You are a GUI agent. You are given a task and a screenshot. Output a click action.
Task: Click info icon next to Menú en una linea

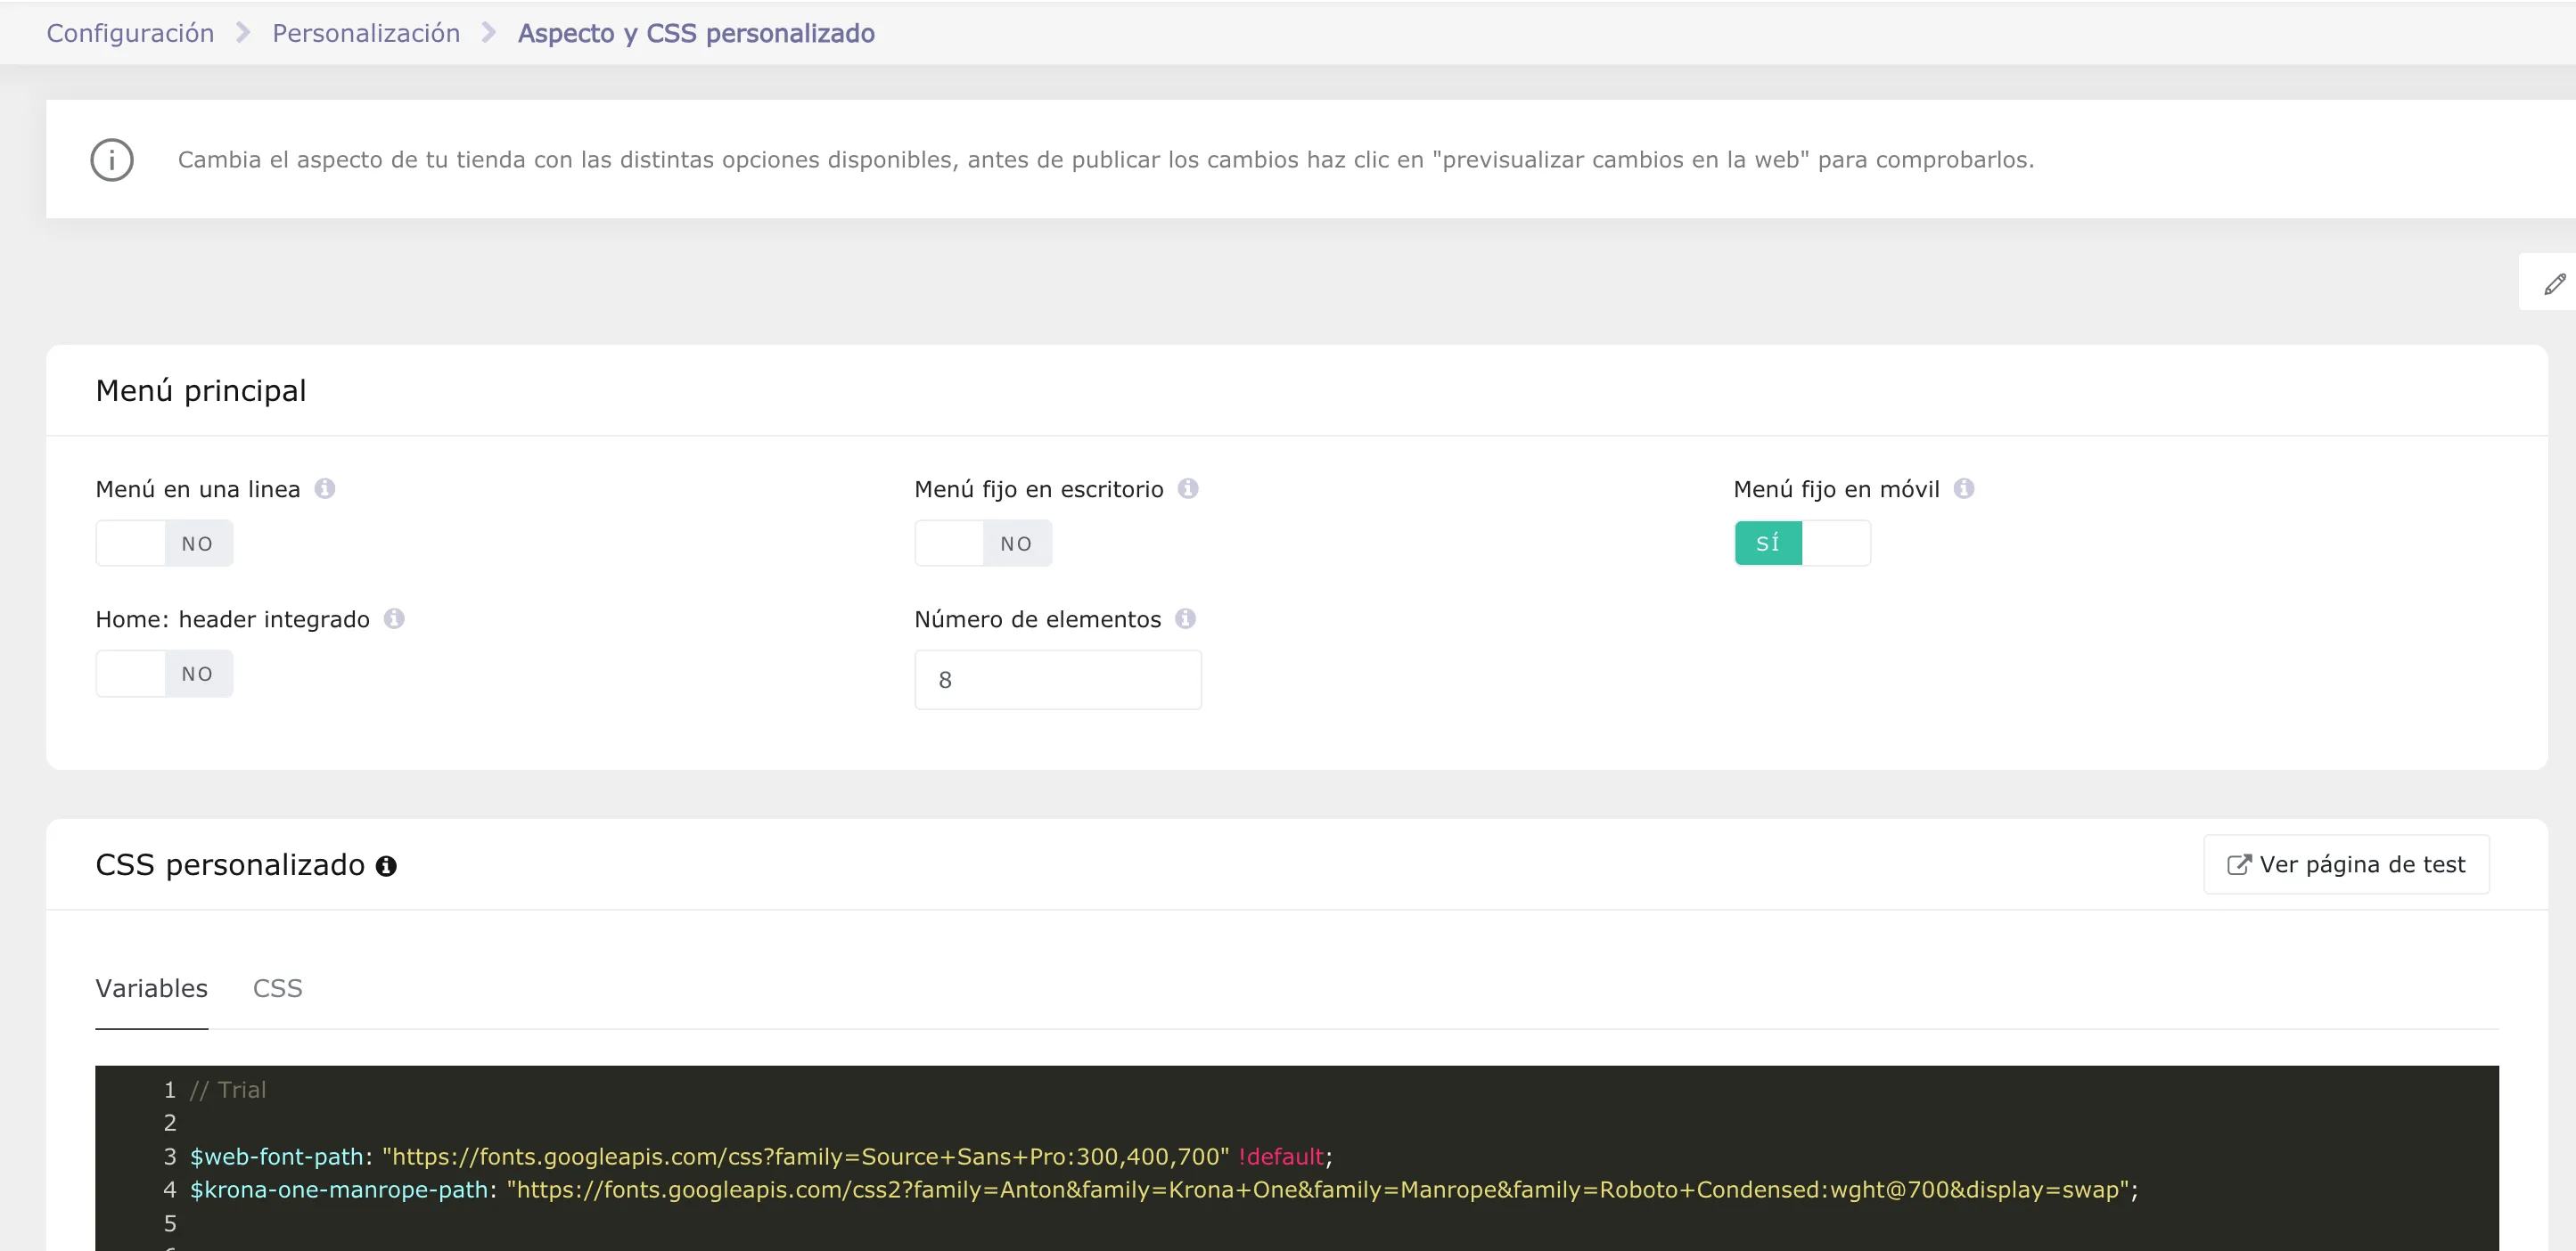coord(325,489)
